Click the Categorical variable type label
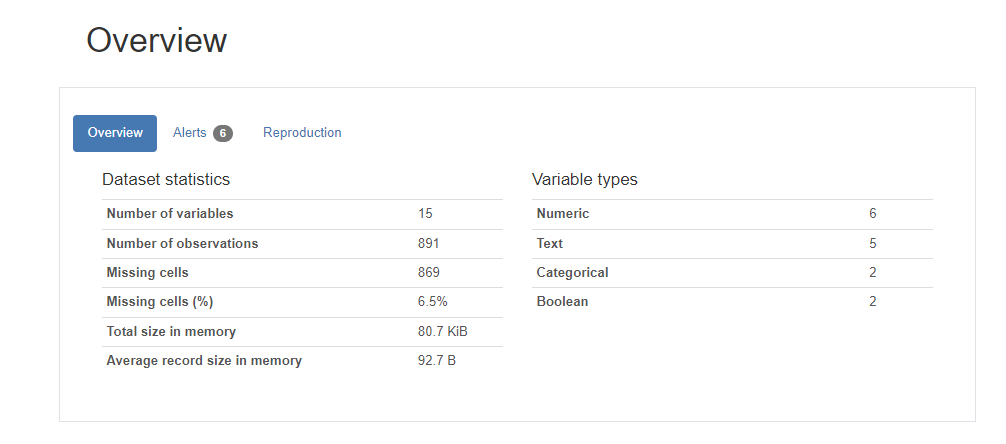Screen dimensions: 1006x444 point(572,272)
